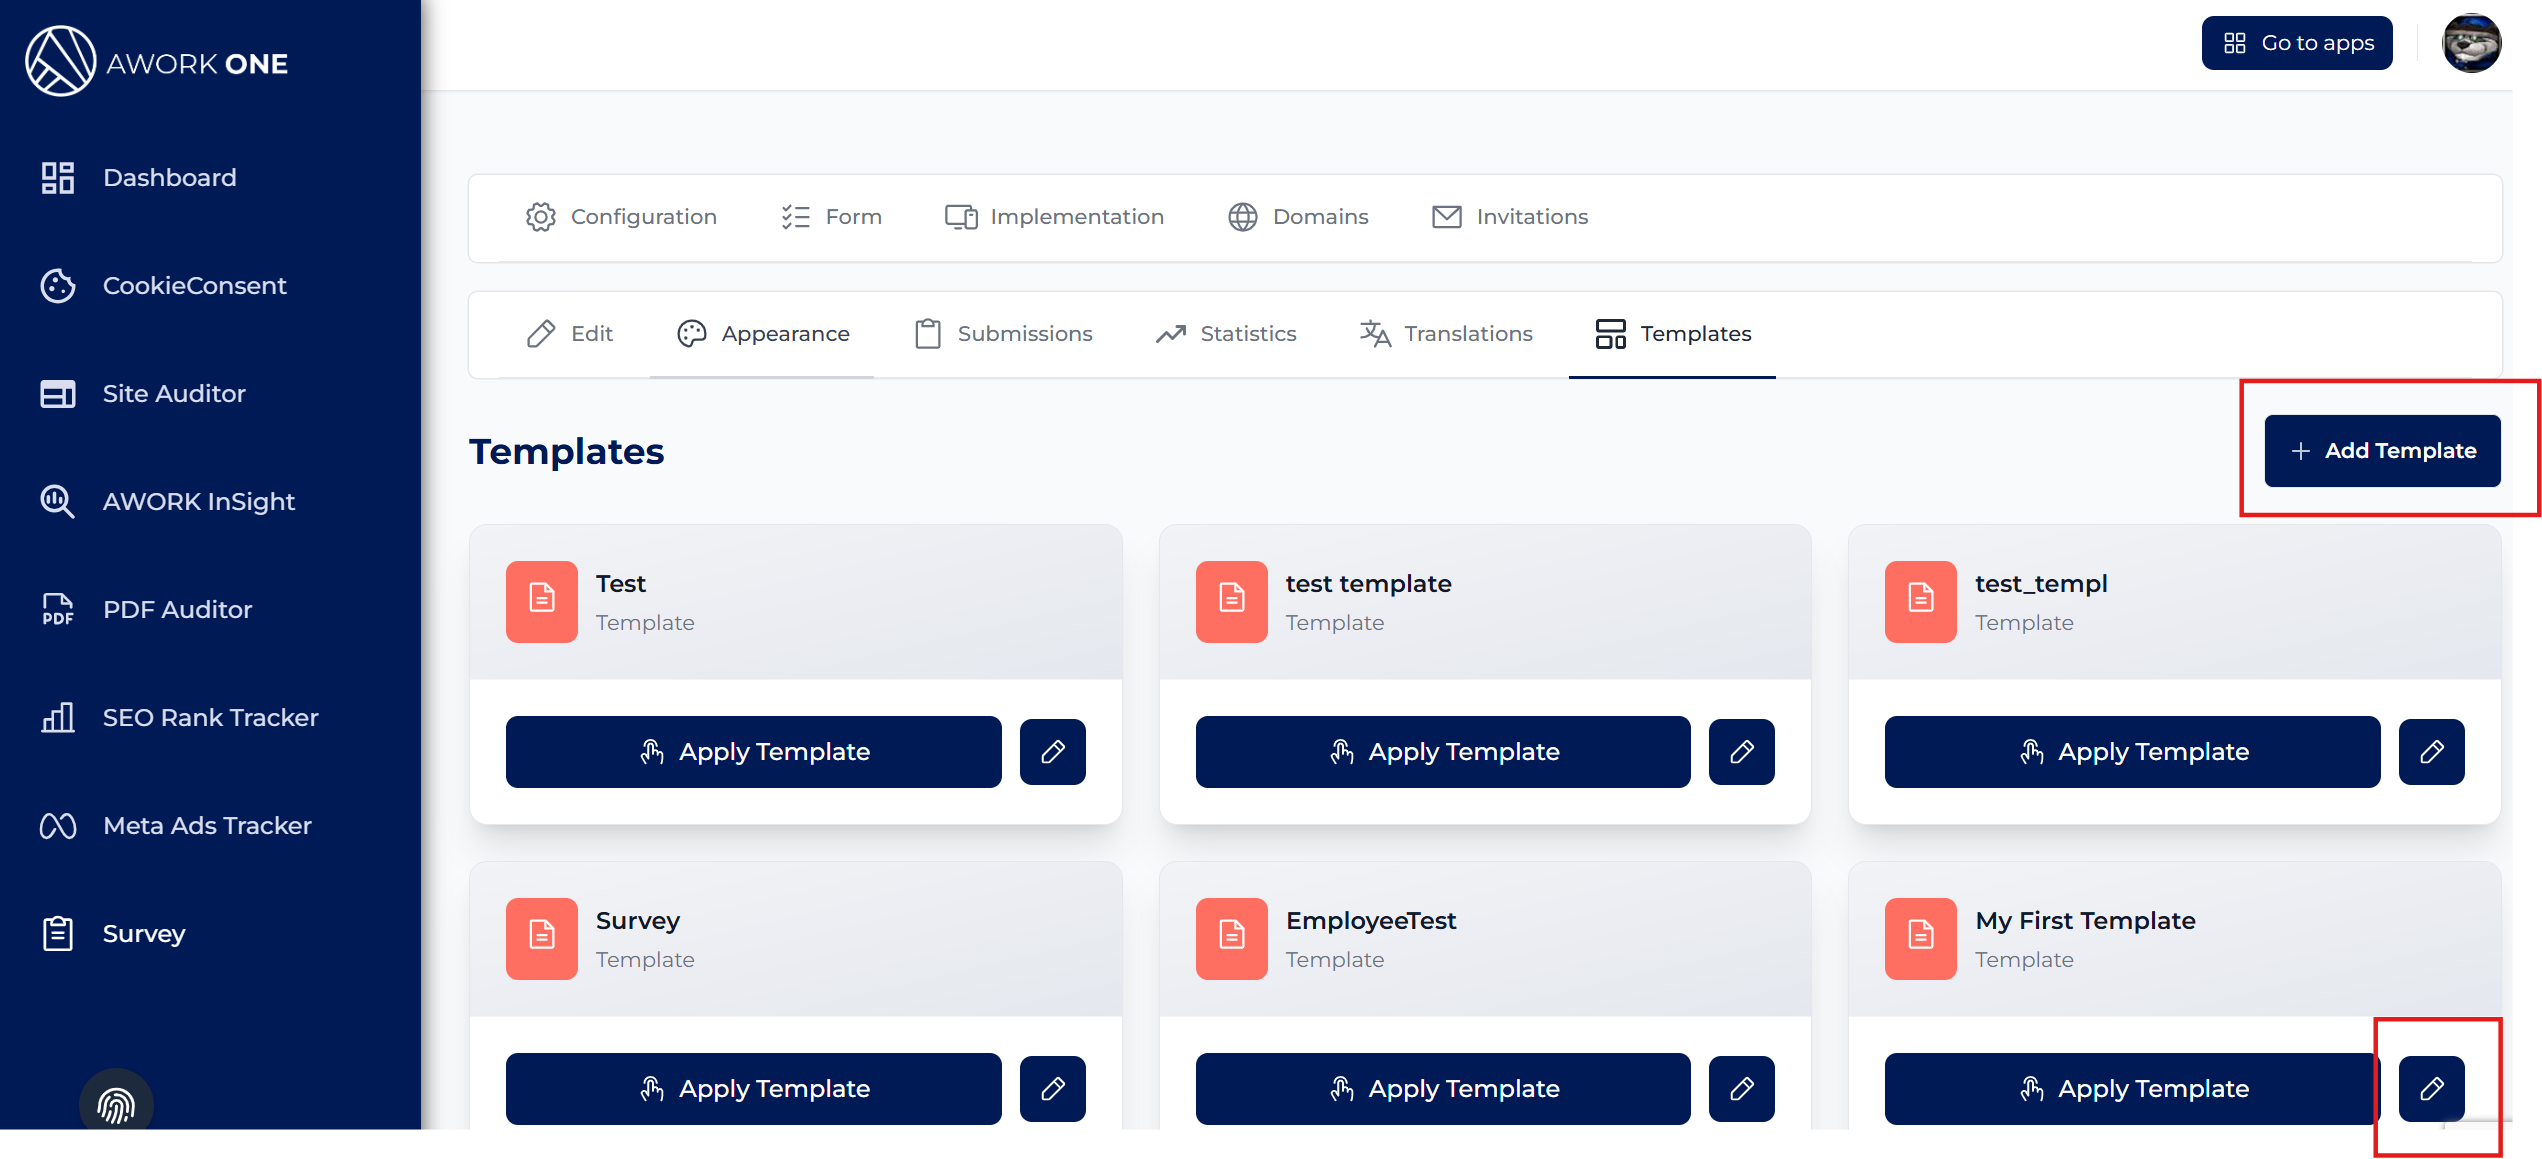Click the edit pencil on Test template
The width and height of the screenshot is (2542, 1159).
(1052, 752)
